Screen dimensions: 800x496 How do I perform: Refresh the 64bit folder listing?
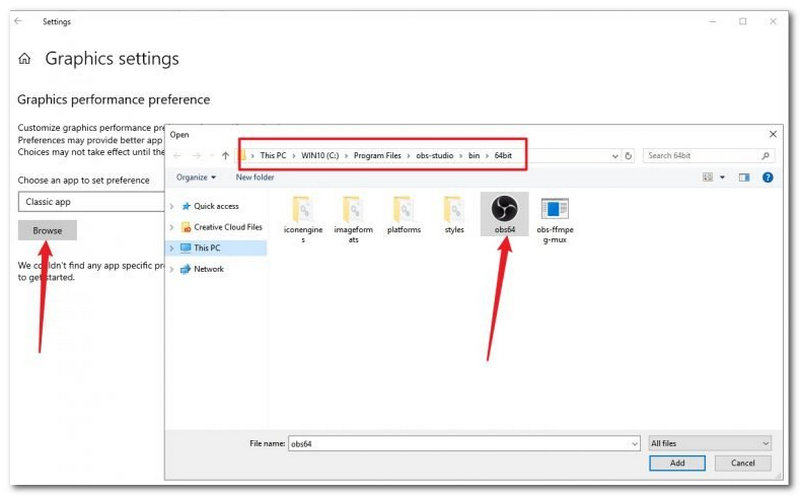[629, 156]
